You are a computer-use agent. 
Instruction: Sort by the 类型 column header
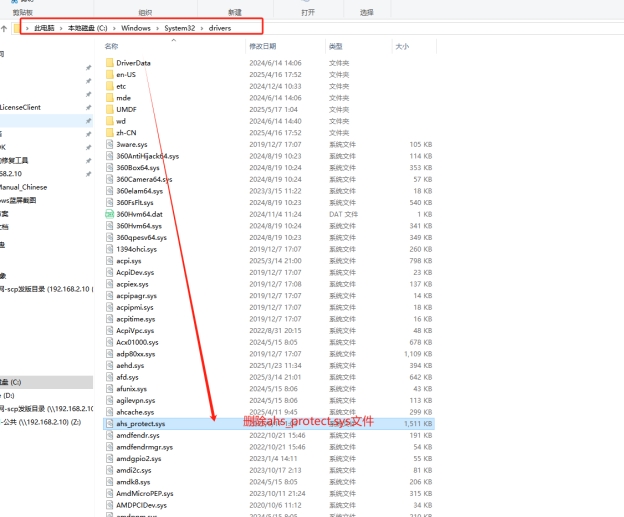pos(335,47)
